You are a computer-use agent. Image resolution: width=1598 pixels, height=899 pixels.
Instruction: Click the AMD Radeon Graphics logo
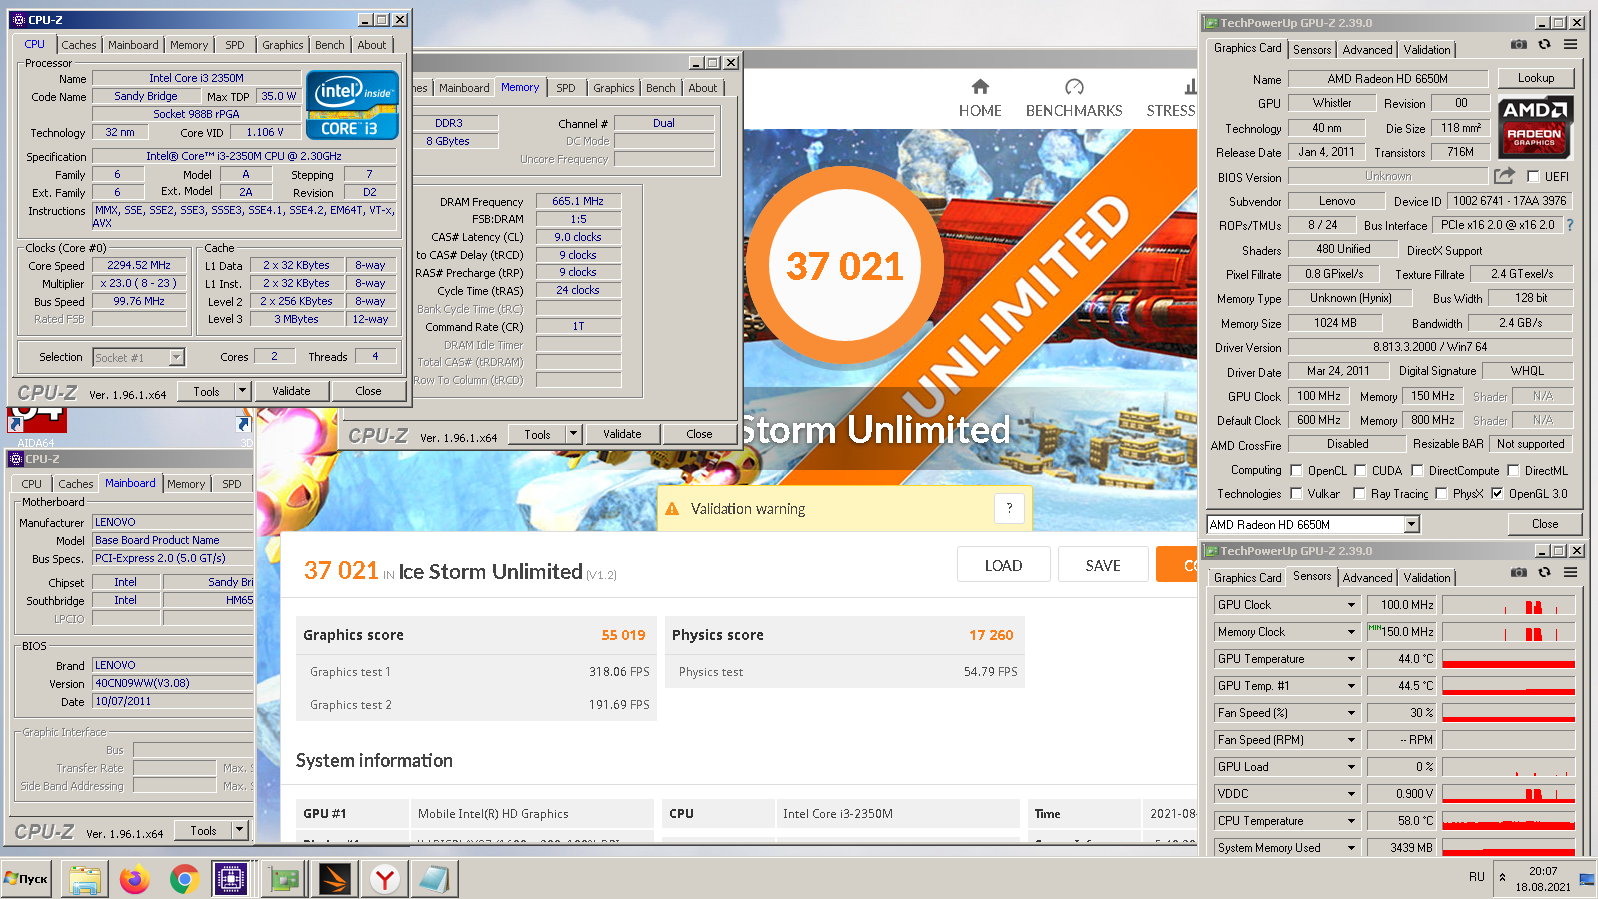point(1535,126)
